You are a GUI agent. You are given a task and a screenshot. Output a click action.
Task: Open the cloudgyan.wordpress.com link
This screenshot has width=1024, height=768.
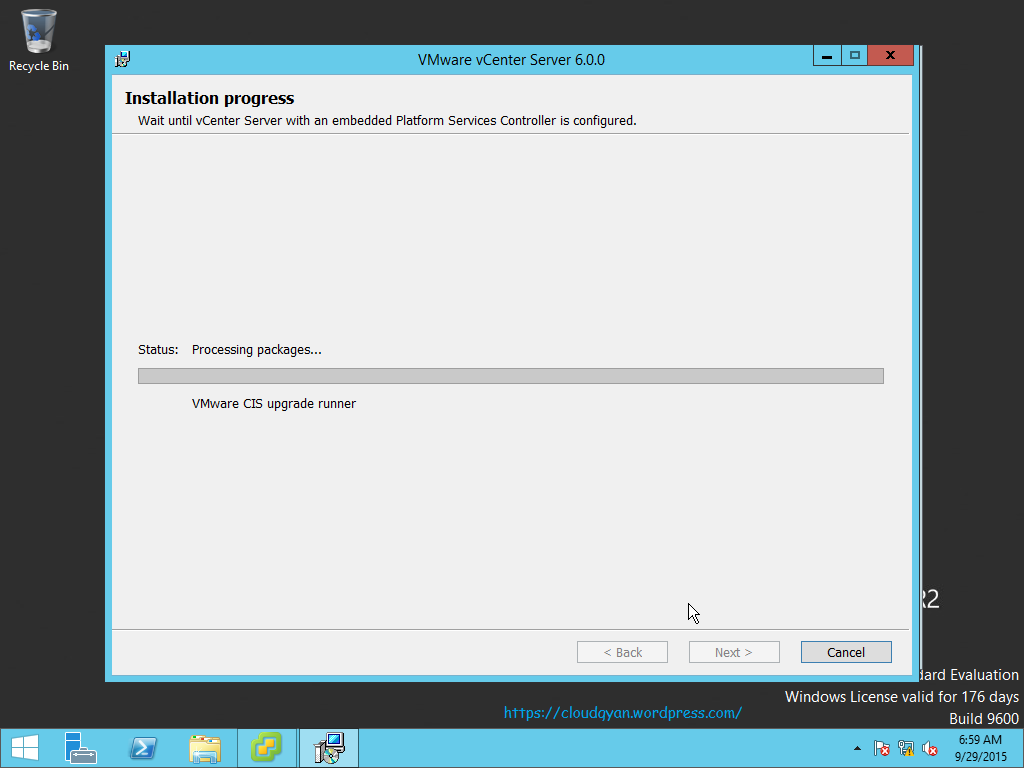pyautogui.click(x=623, y=713)
